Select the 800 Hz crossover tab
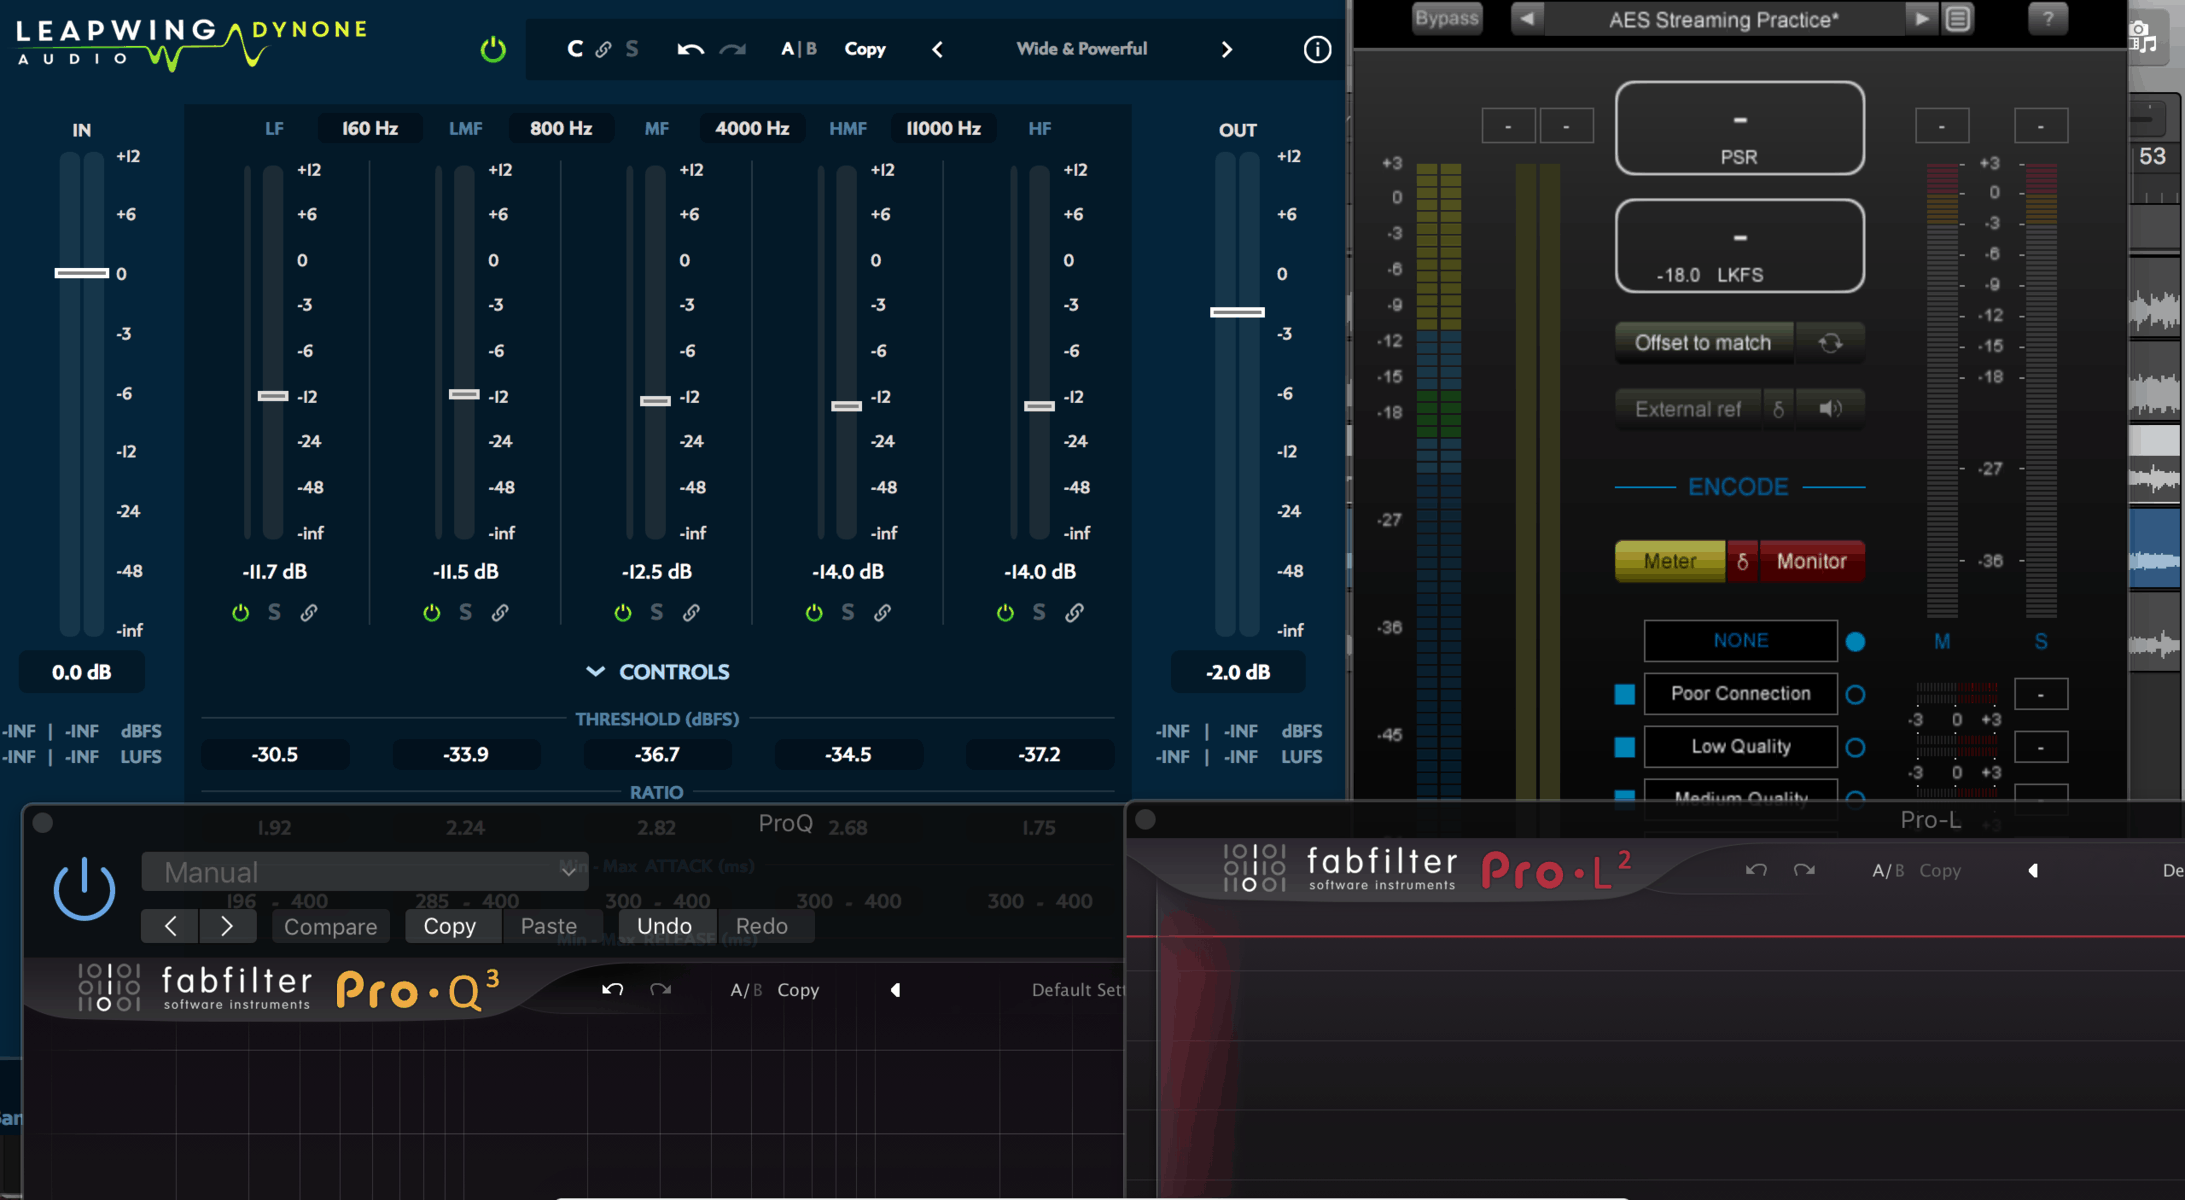Viewport: 2185px width, 1200px height. point(561,128)
